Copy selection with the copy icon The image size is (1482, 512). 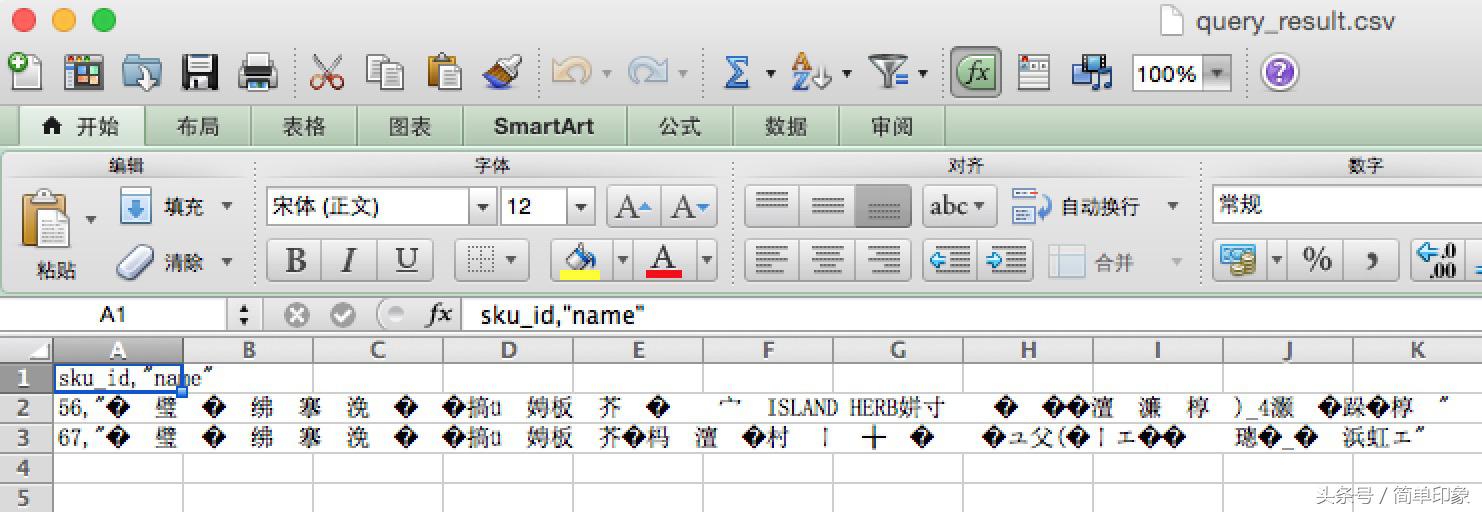(x=384, y=73)
